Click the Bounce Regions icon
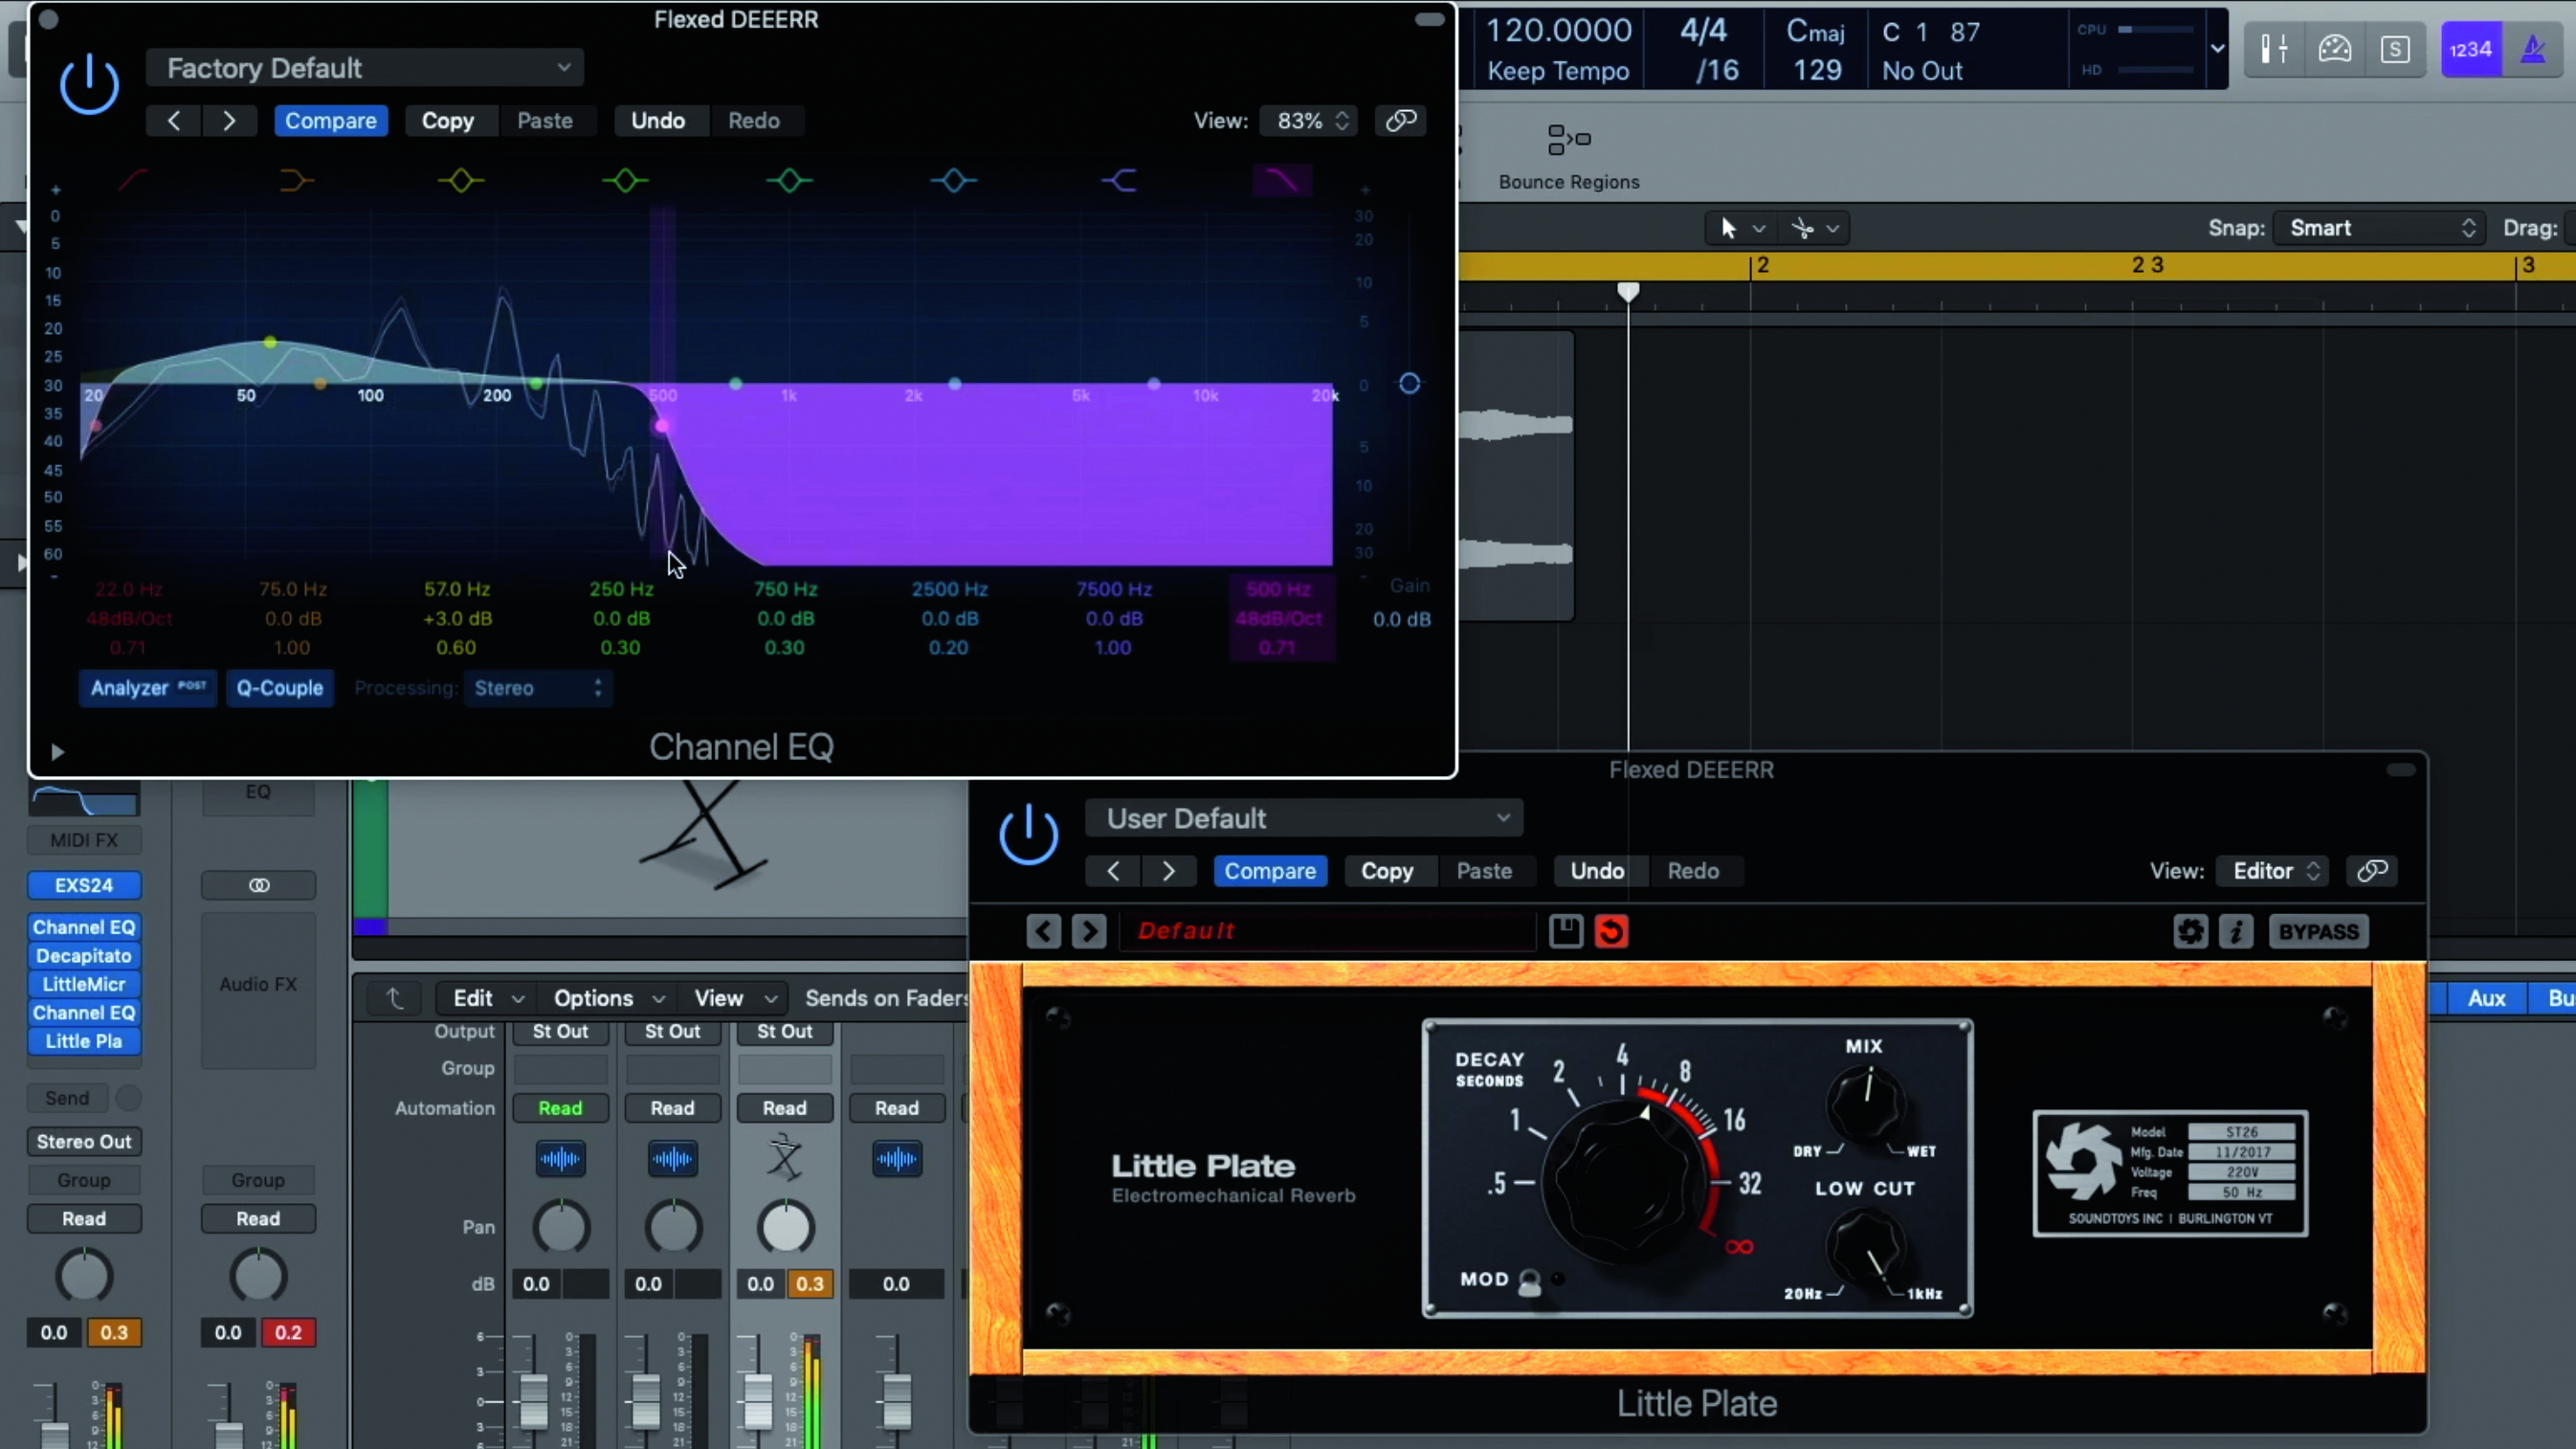Screen dimensions: 2576x1449 [x=1568, y=140]
